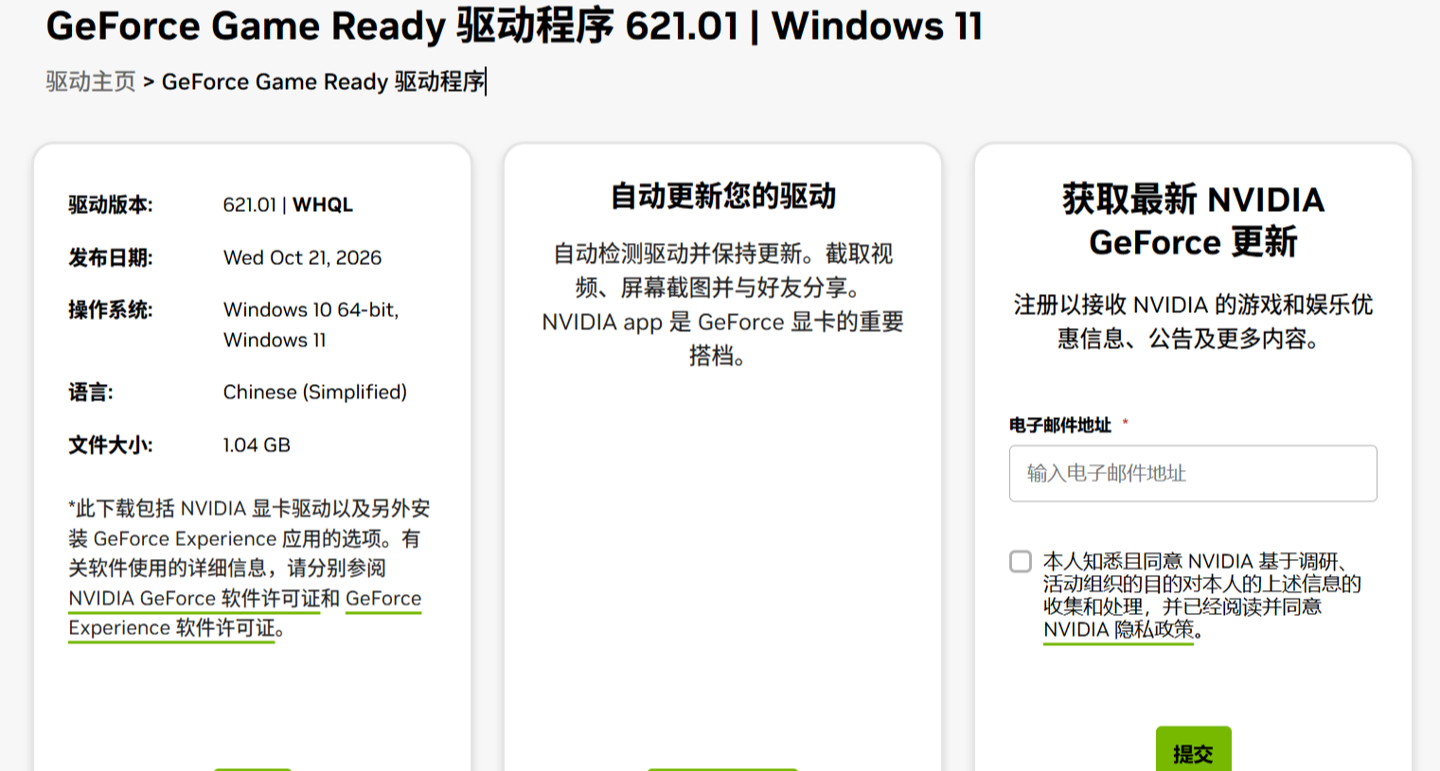
Task: Select the 1.04 GB file size value
Action: (257, 445)
